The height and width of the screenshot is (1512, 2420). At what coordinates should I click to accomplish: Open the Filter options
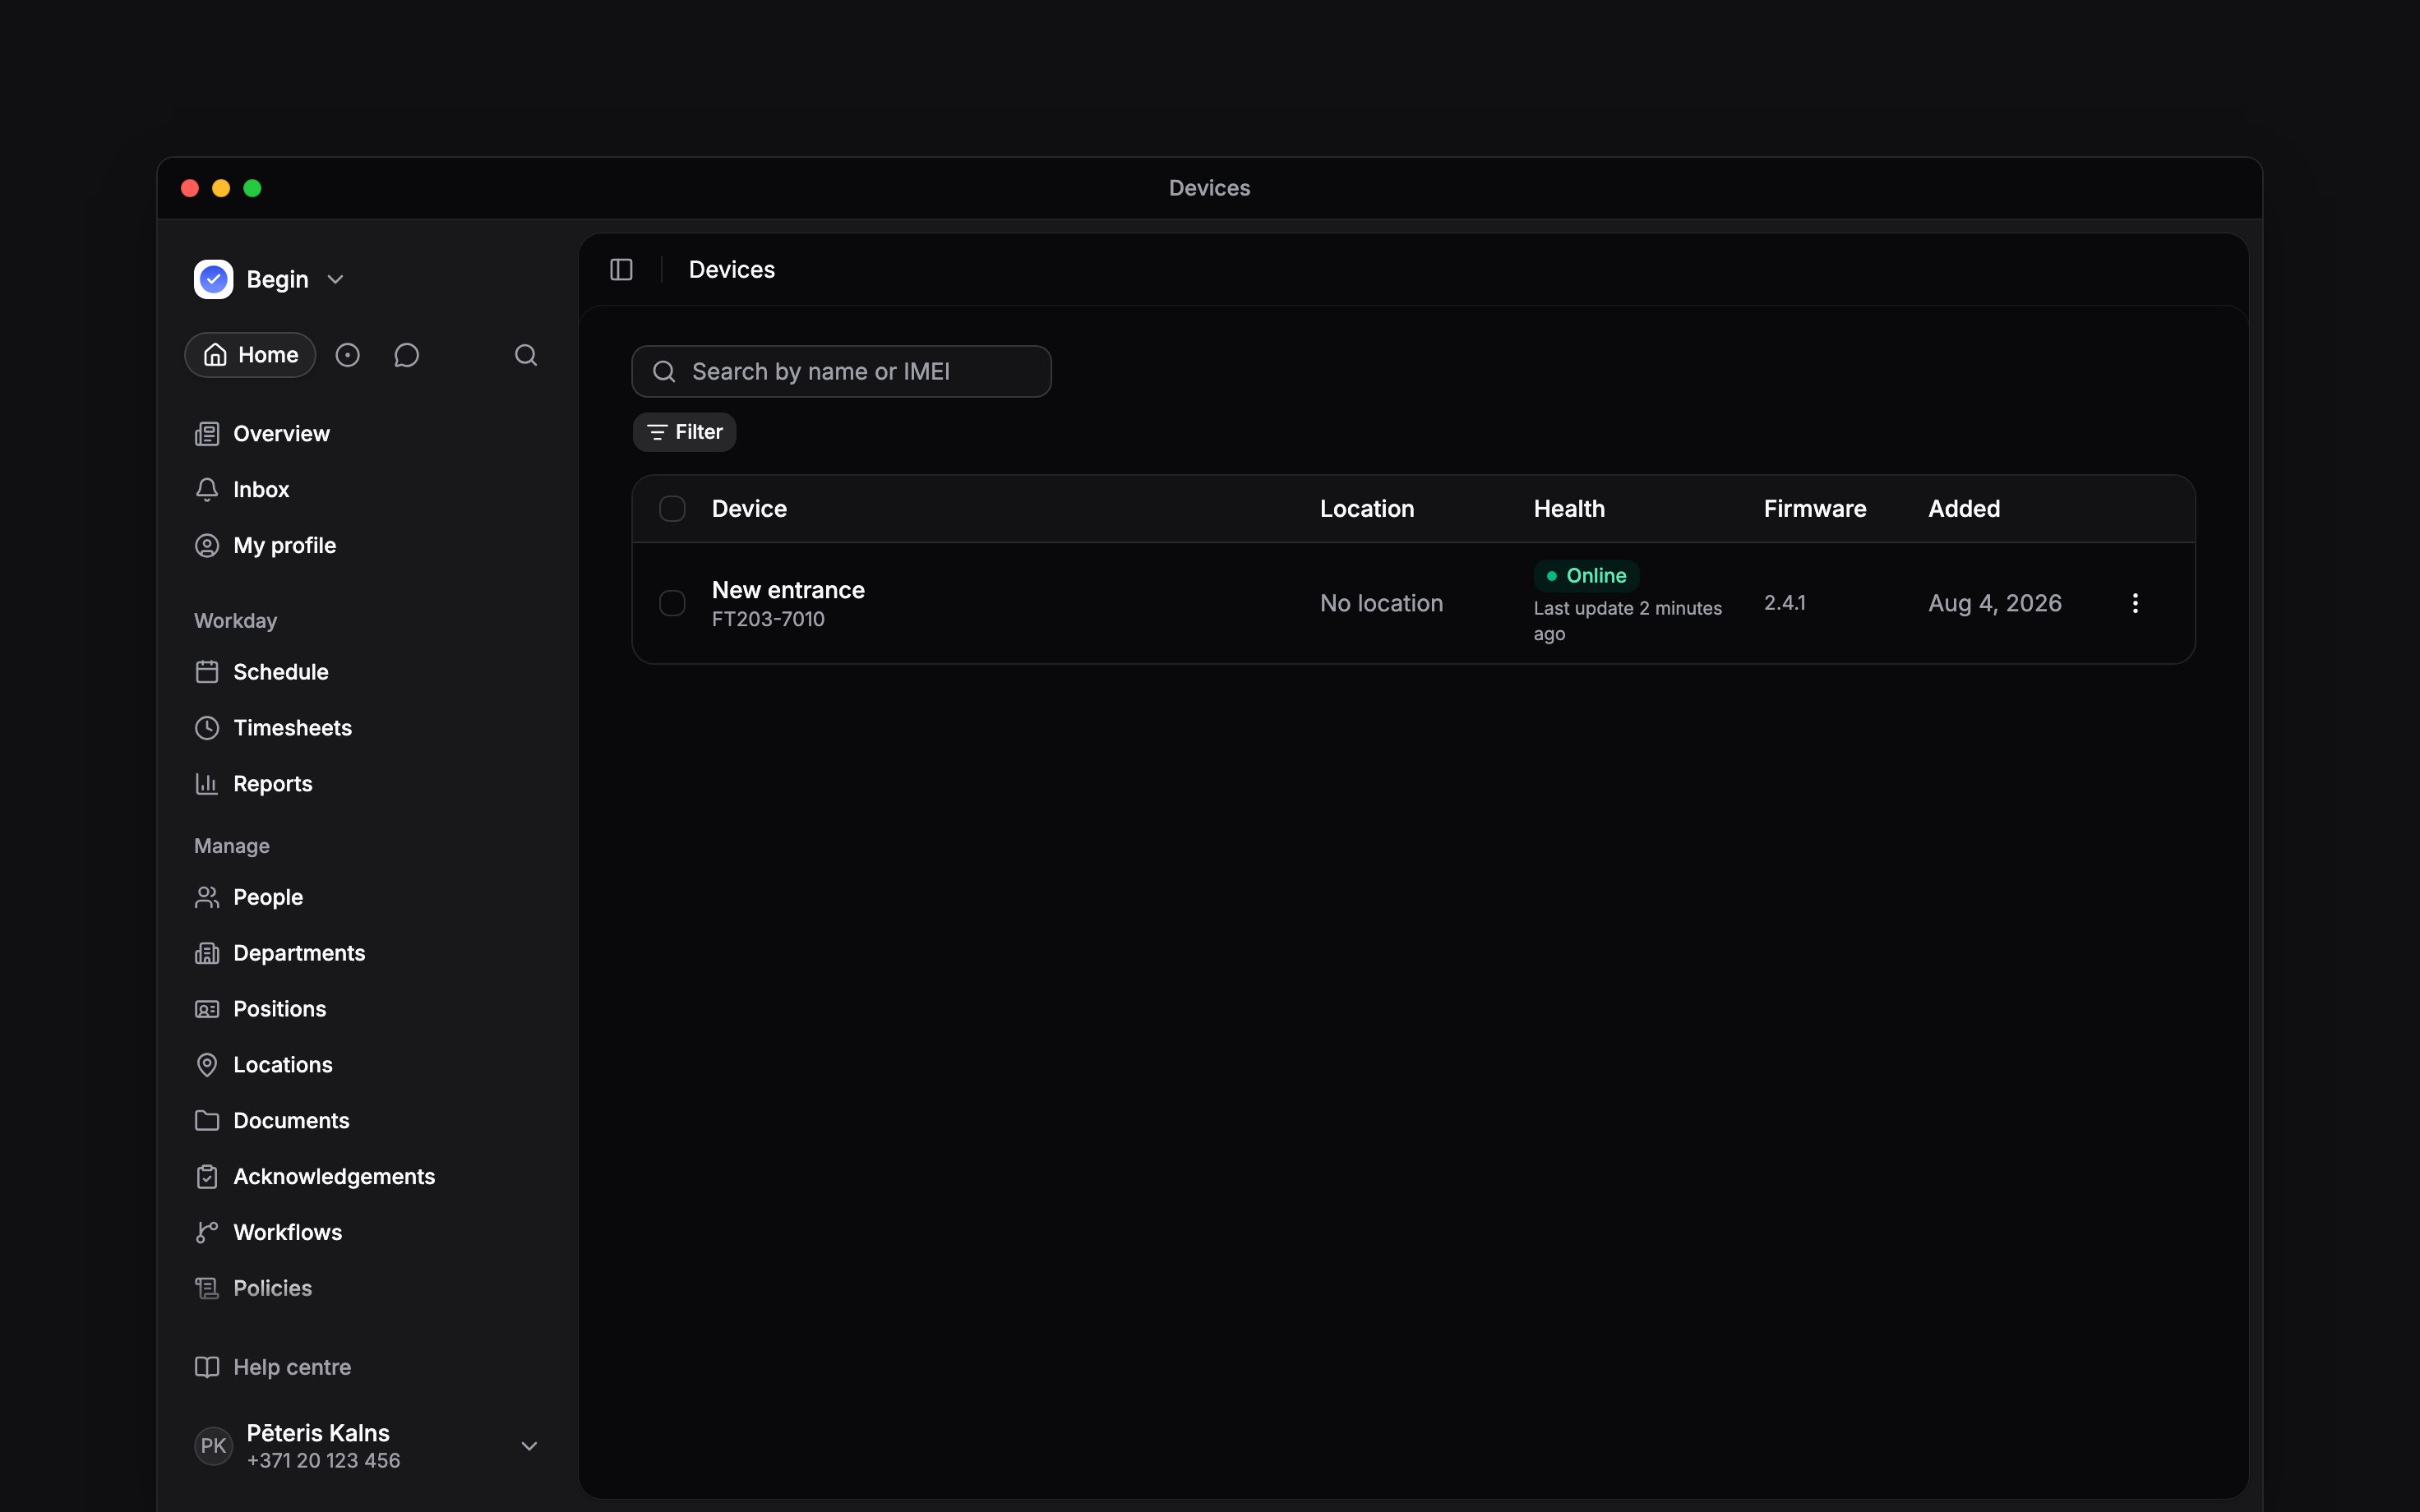(685, 432)
